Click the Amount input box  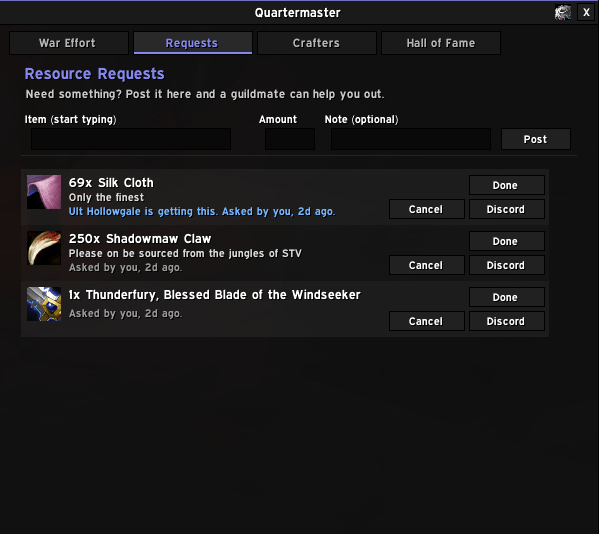290,139
